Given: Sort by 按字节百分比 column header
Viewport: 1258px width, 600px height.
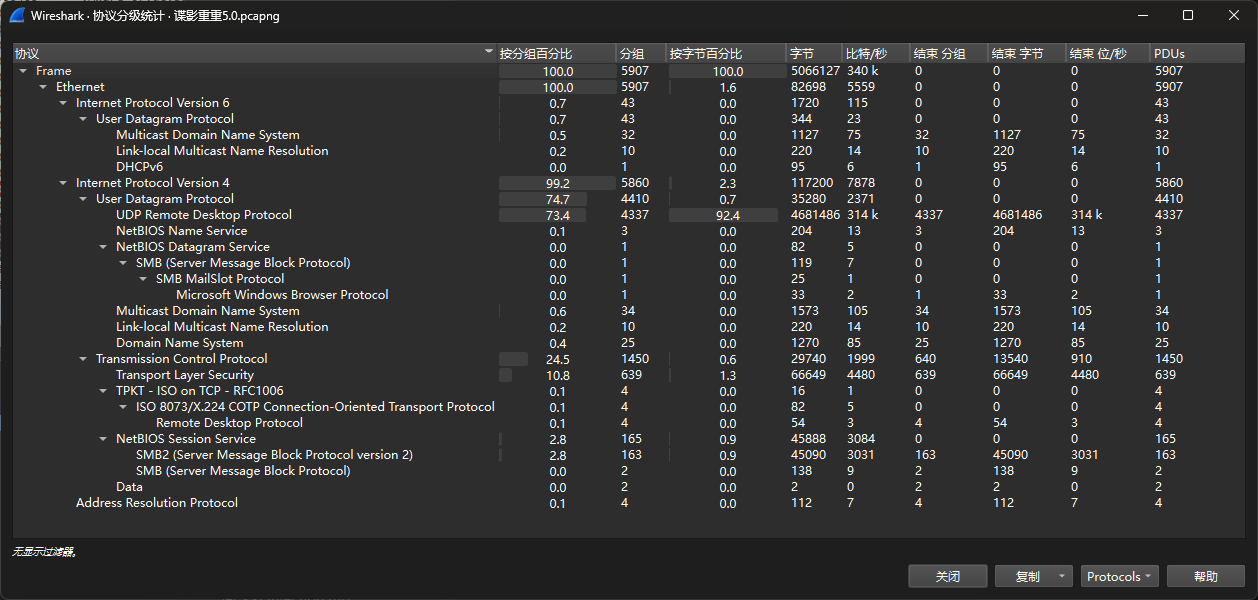Looking at the screenshot, I should tap(725, 53).
